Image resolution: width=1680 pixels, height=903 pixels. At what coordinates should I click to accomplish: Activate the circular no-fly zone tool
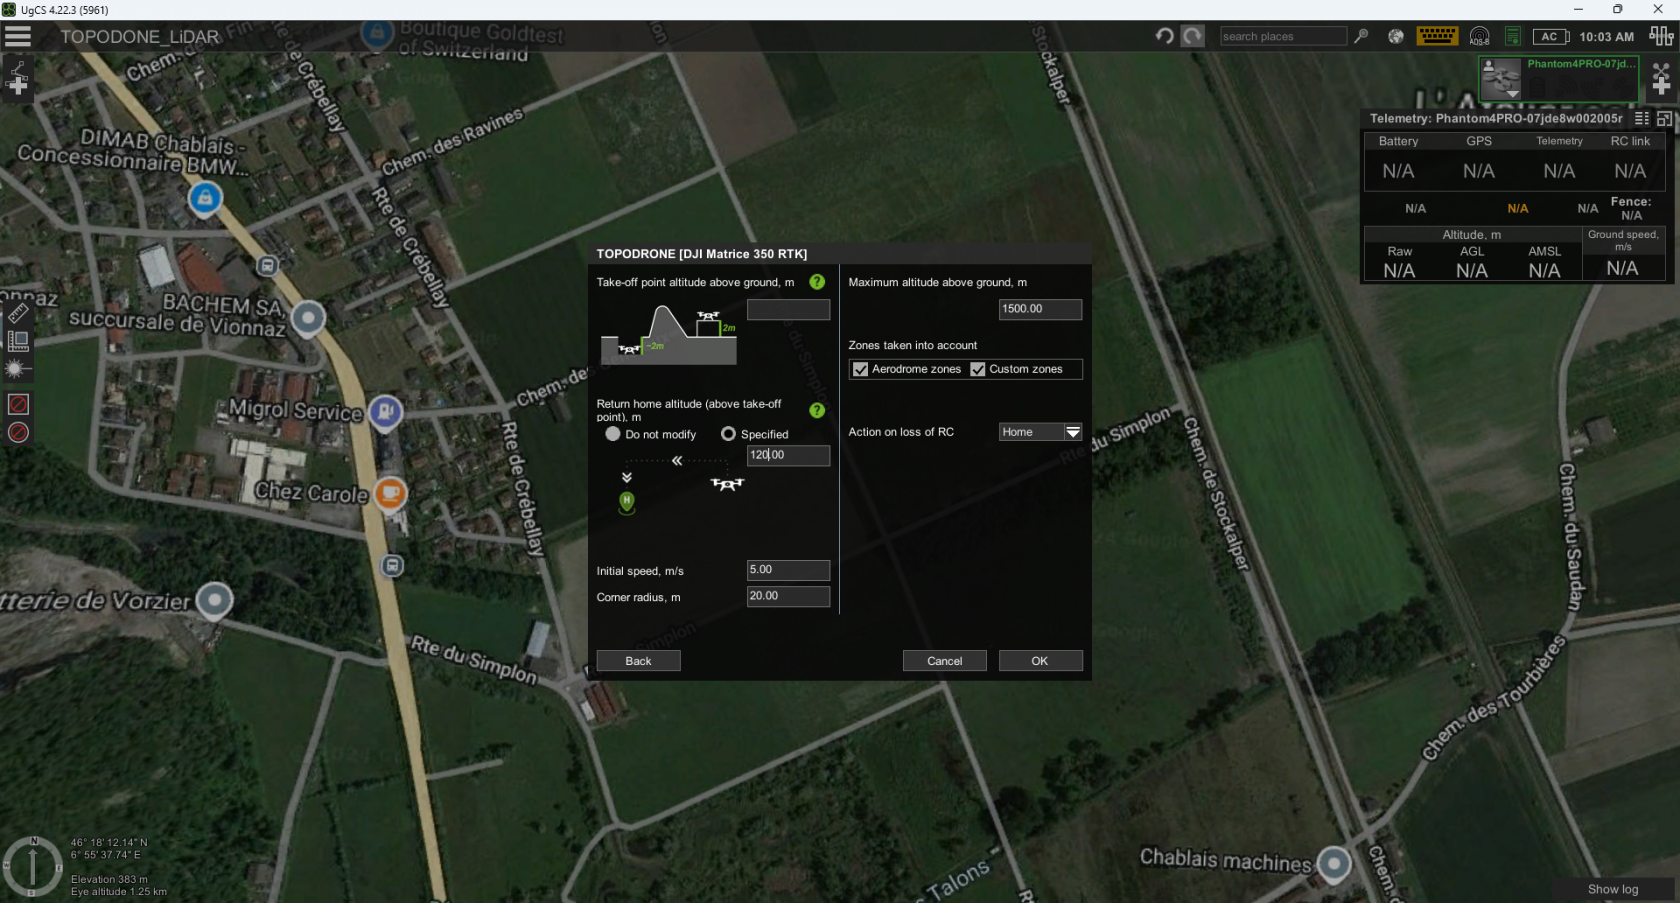click(18, 432)
